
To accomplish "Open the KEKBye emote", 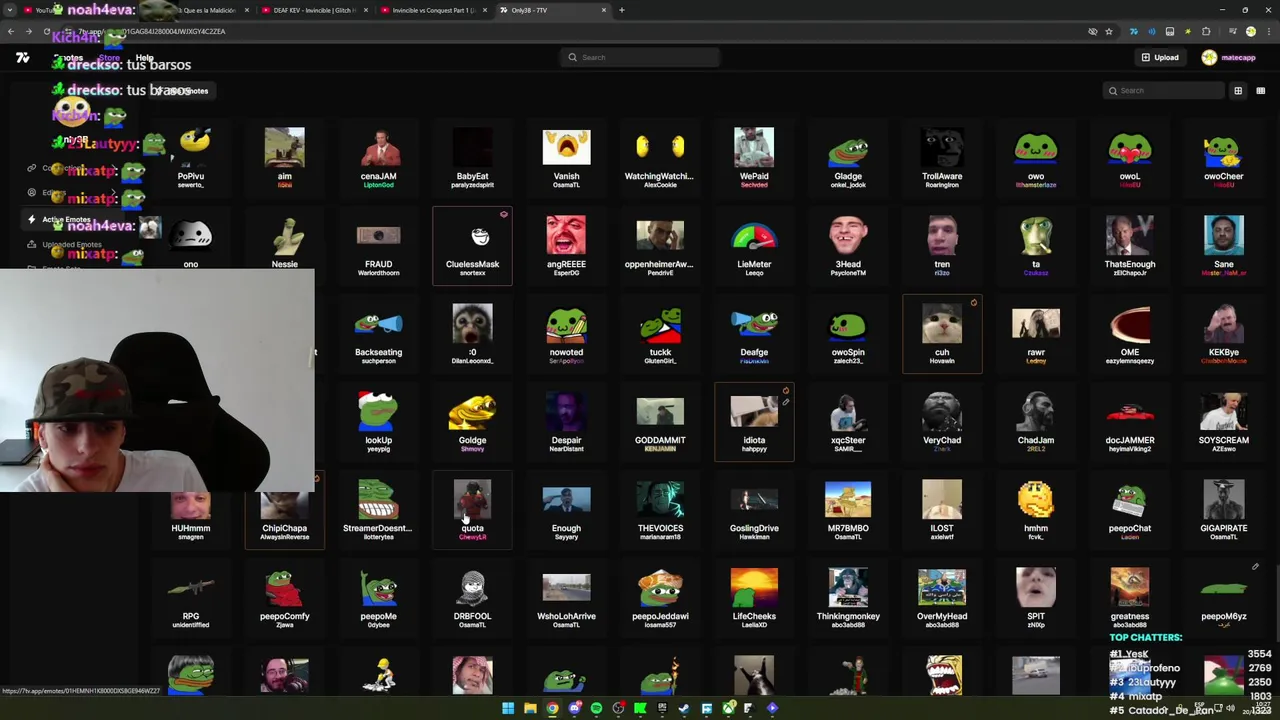I will [1224, 334].
